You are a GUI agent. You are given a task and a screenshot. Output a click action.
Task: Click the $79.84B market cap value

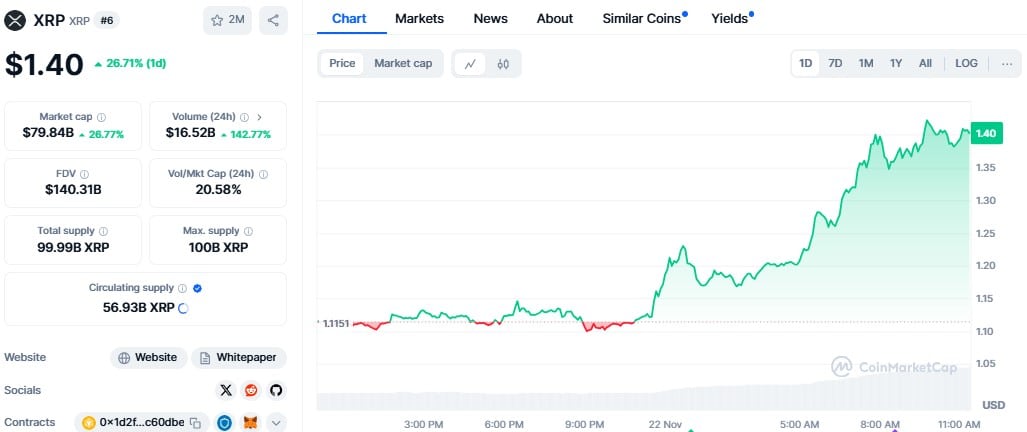(48, 134)
